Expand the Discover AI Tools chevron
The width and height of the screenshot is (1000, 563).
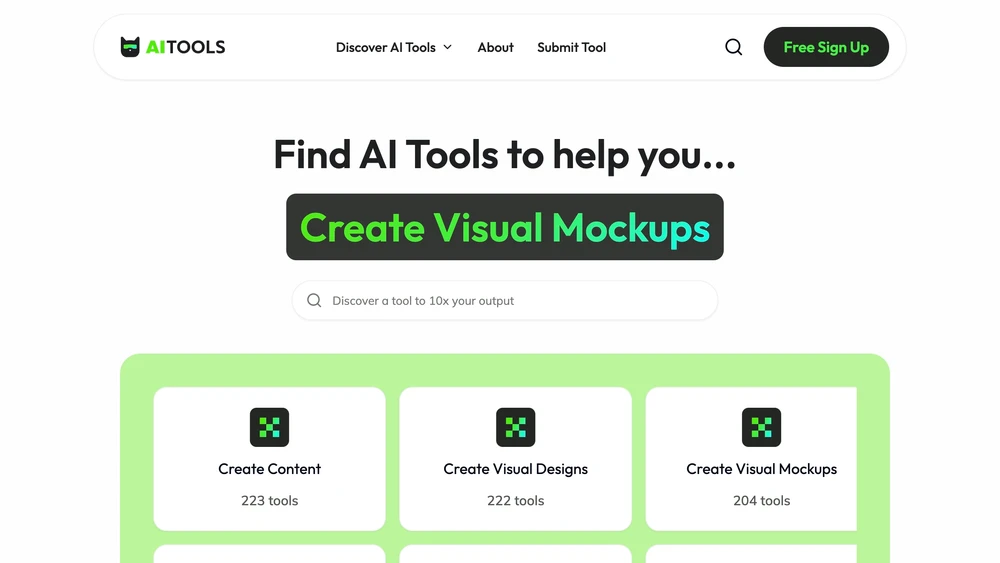coord(448,47)
